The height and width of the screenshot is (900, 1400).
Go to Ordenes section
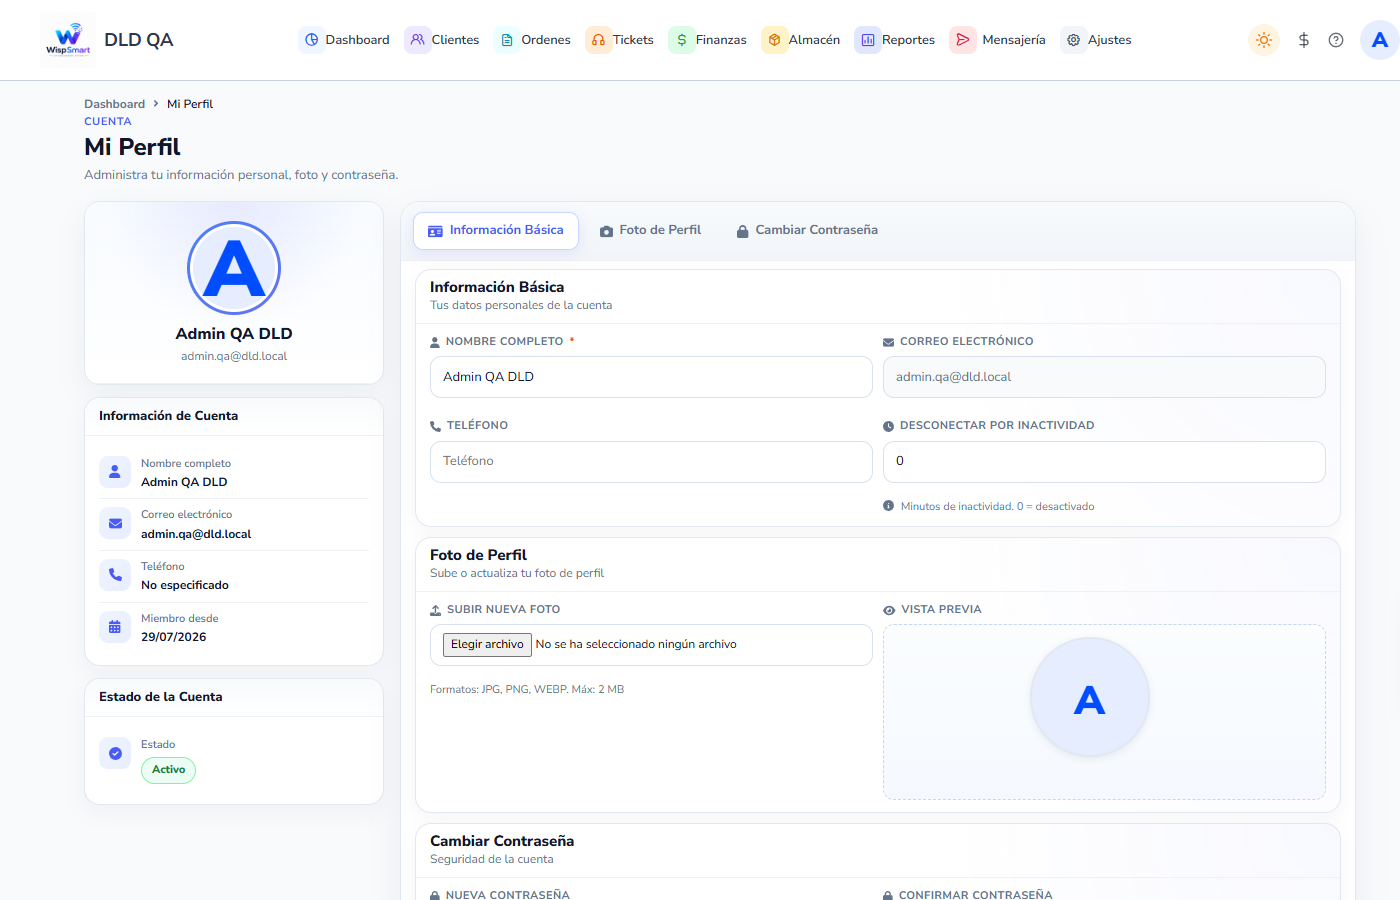534,40
